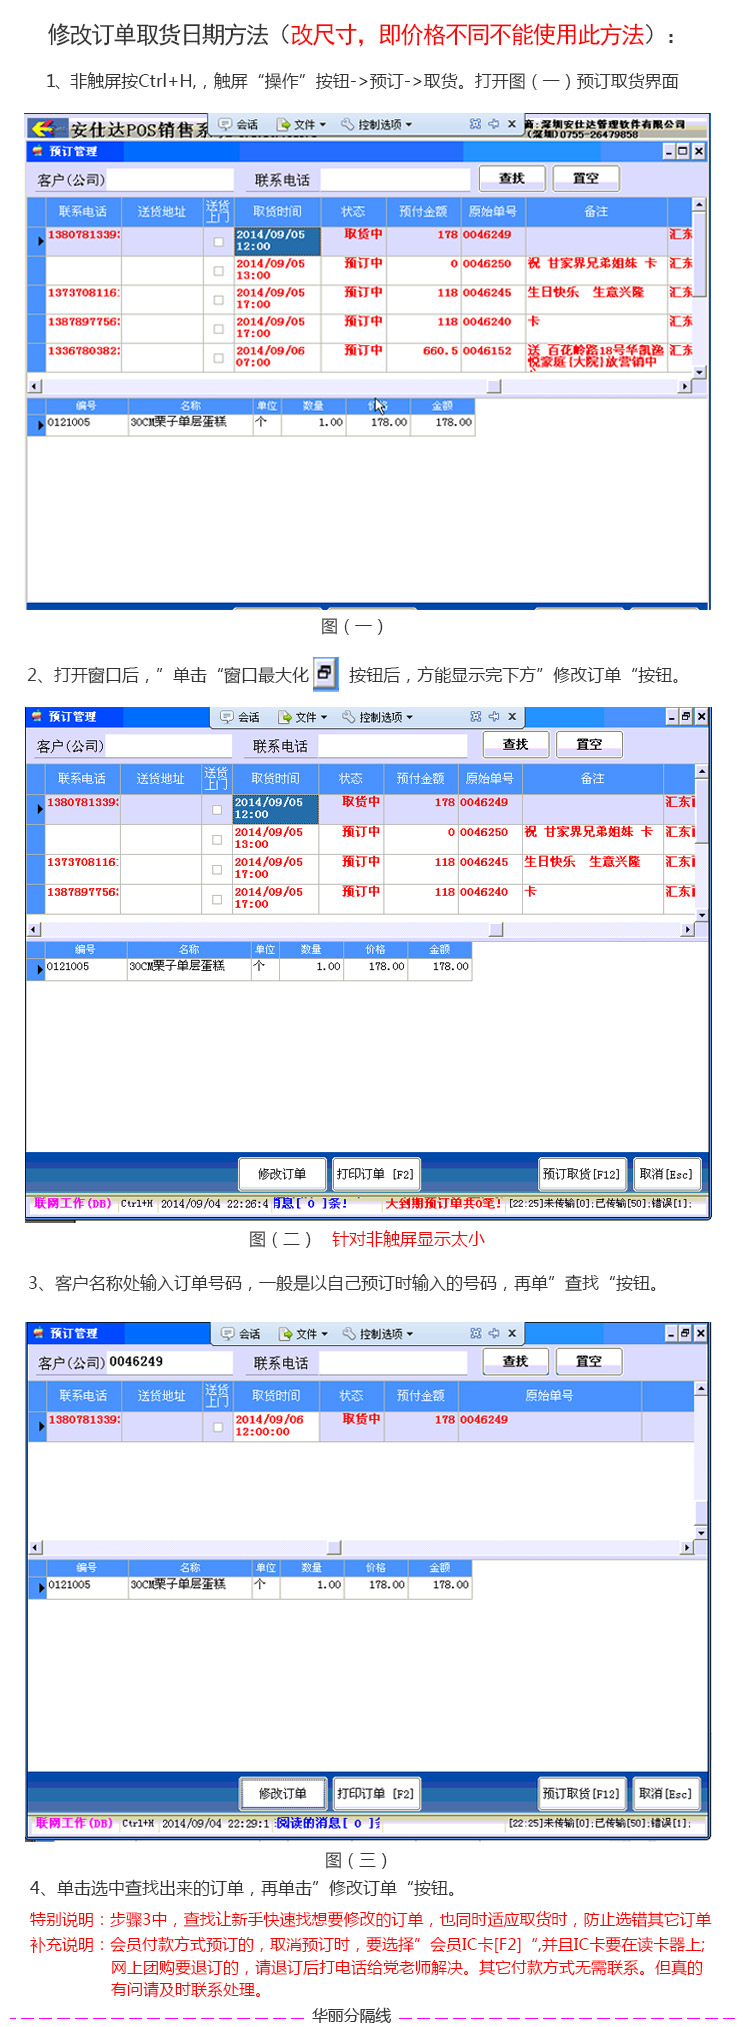Viewport: 743px width, 2027px height.
Task: Click the highlighted 修改订单 button in Figure 3
Action: [283, 1793]
